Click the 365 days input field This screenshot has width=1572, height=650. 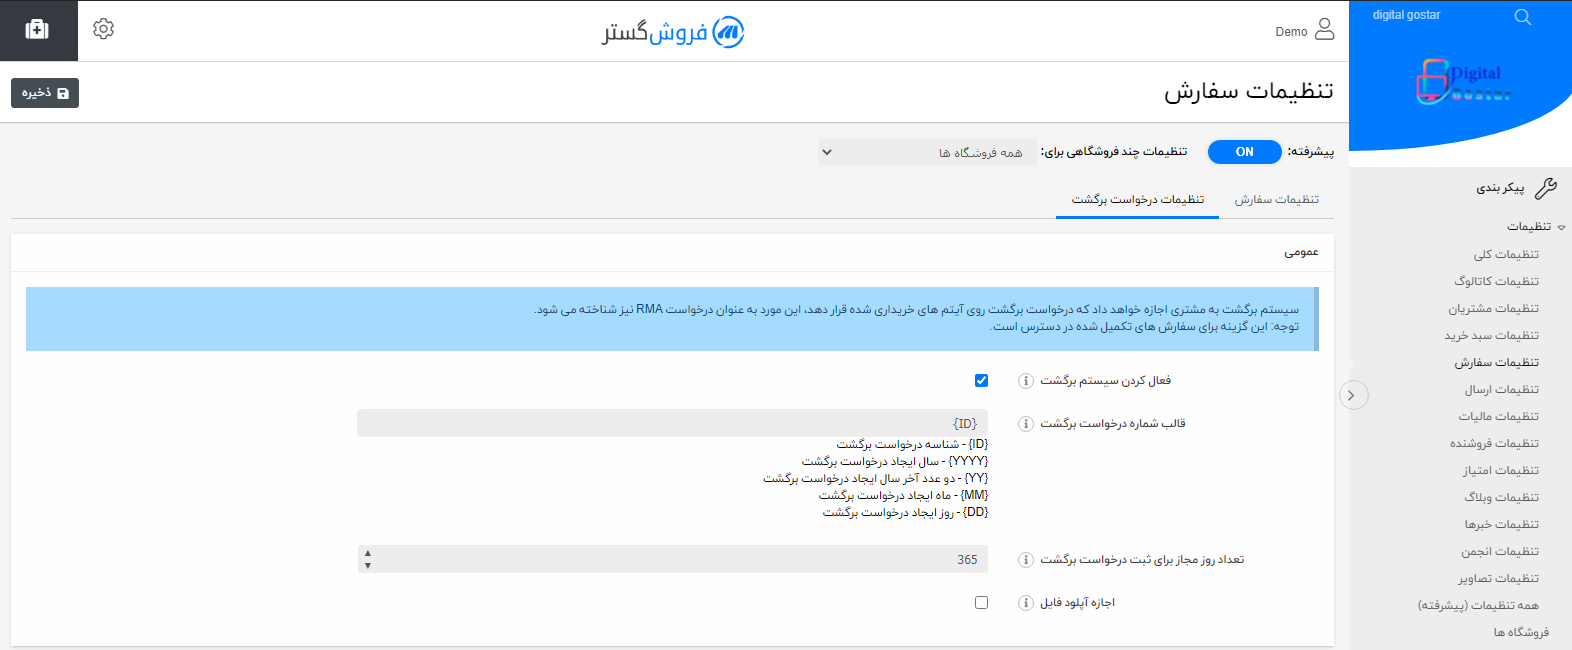[672, 559]
